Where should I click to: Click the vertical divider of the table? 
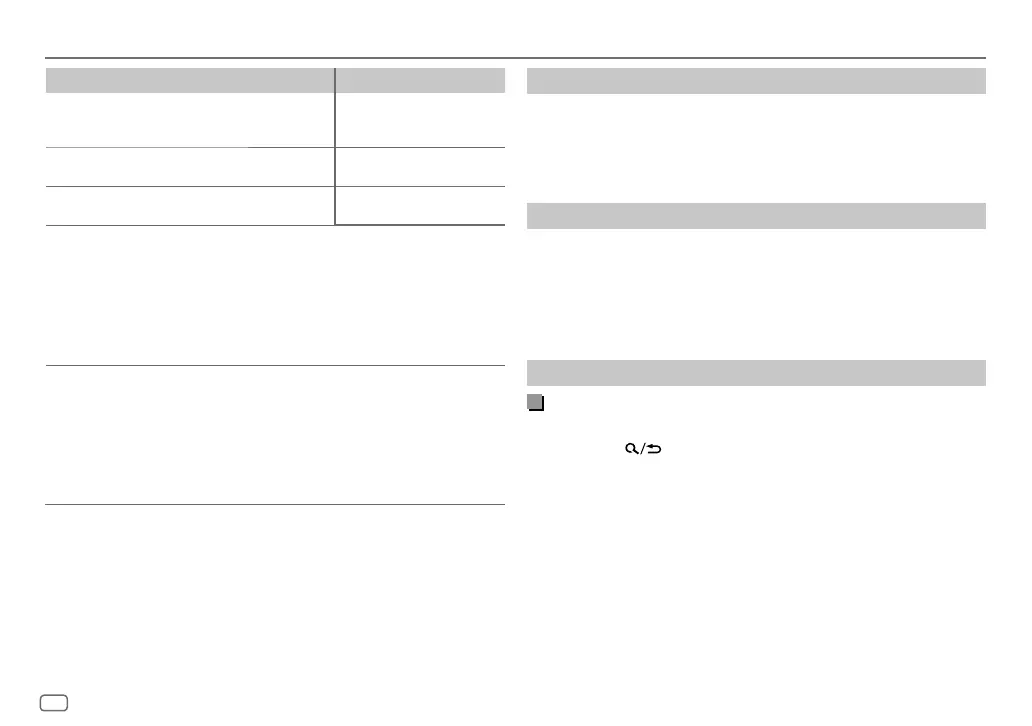pyautogui.click(x=335, y=146)
